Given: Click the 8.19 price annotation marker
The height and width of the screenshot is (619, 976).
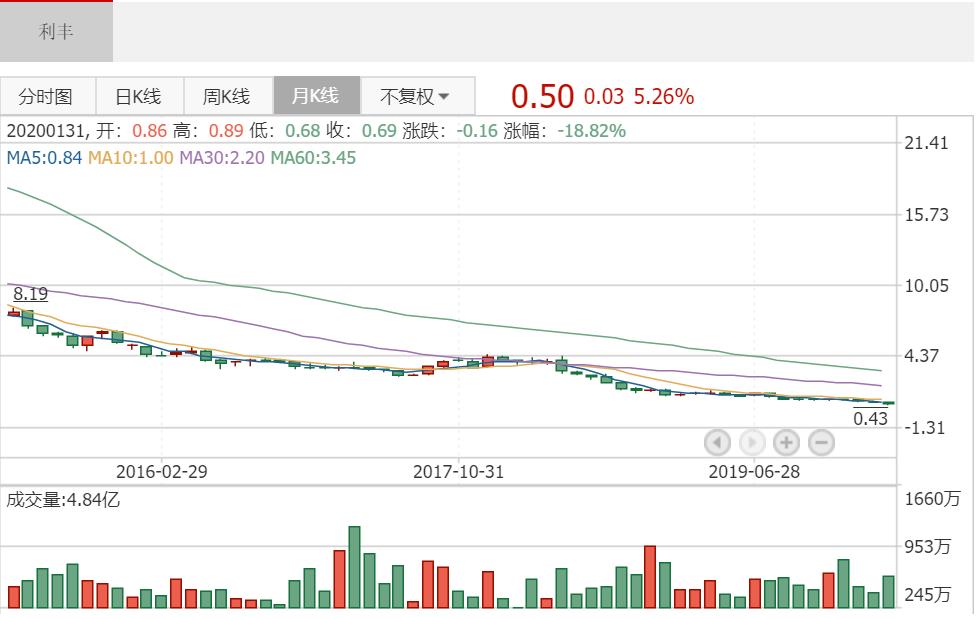Looking at the screenshot, I should click(x=30, y=293).
